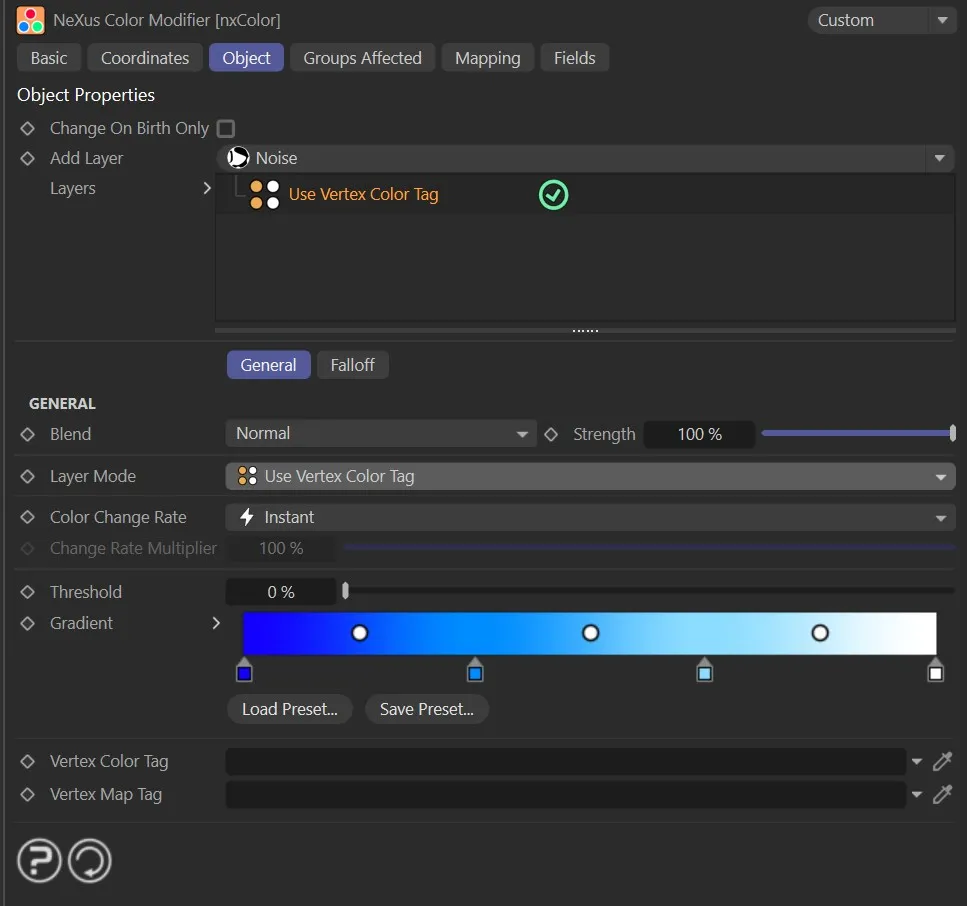Use the Vertex Color Tag eyedropper picker
This screenshot has height=906, width=967.
click(941, 761)
